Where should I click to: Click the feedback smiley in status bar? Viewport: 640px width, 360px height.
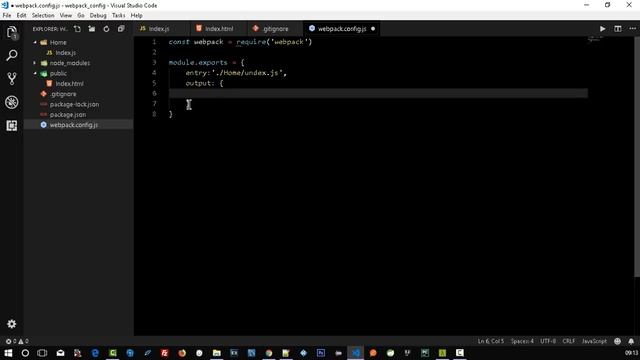pos(617,341)
